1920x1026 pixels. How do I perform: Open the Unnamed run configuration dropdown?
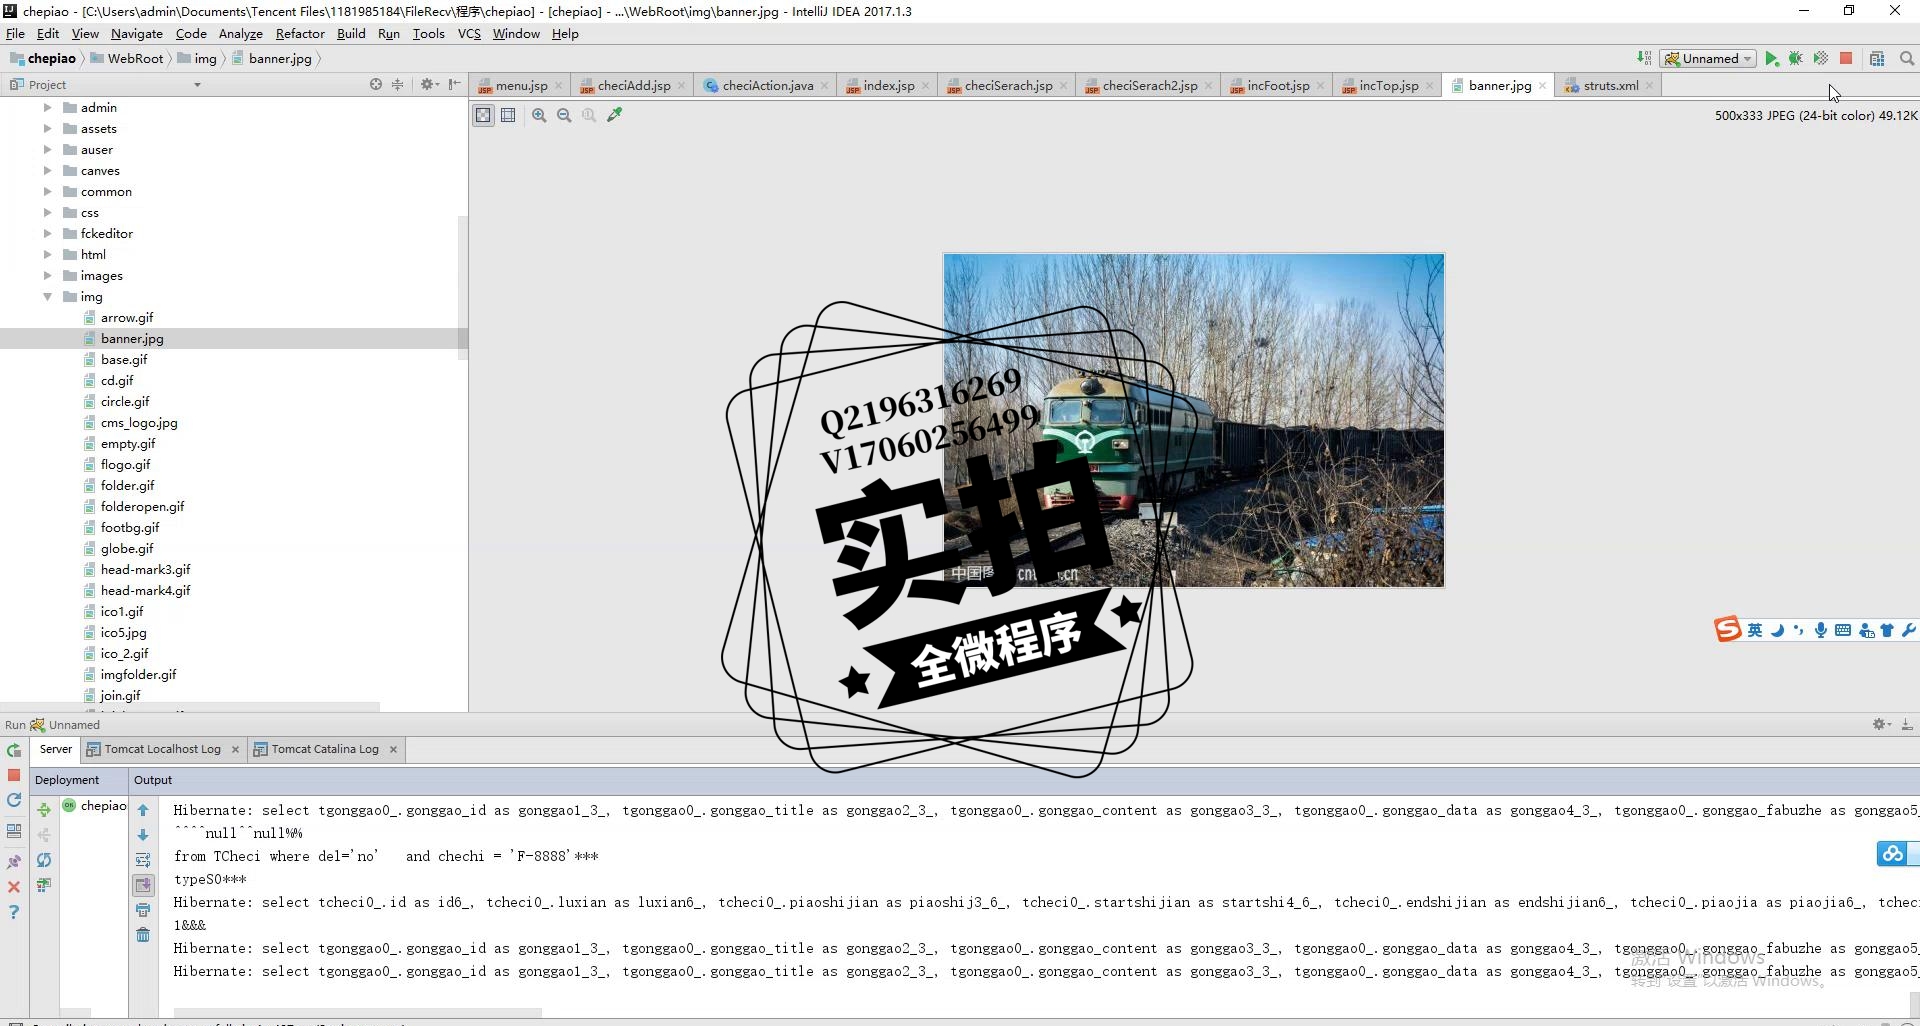[1708, 59]
